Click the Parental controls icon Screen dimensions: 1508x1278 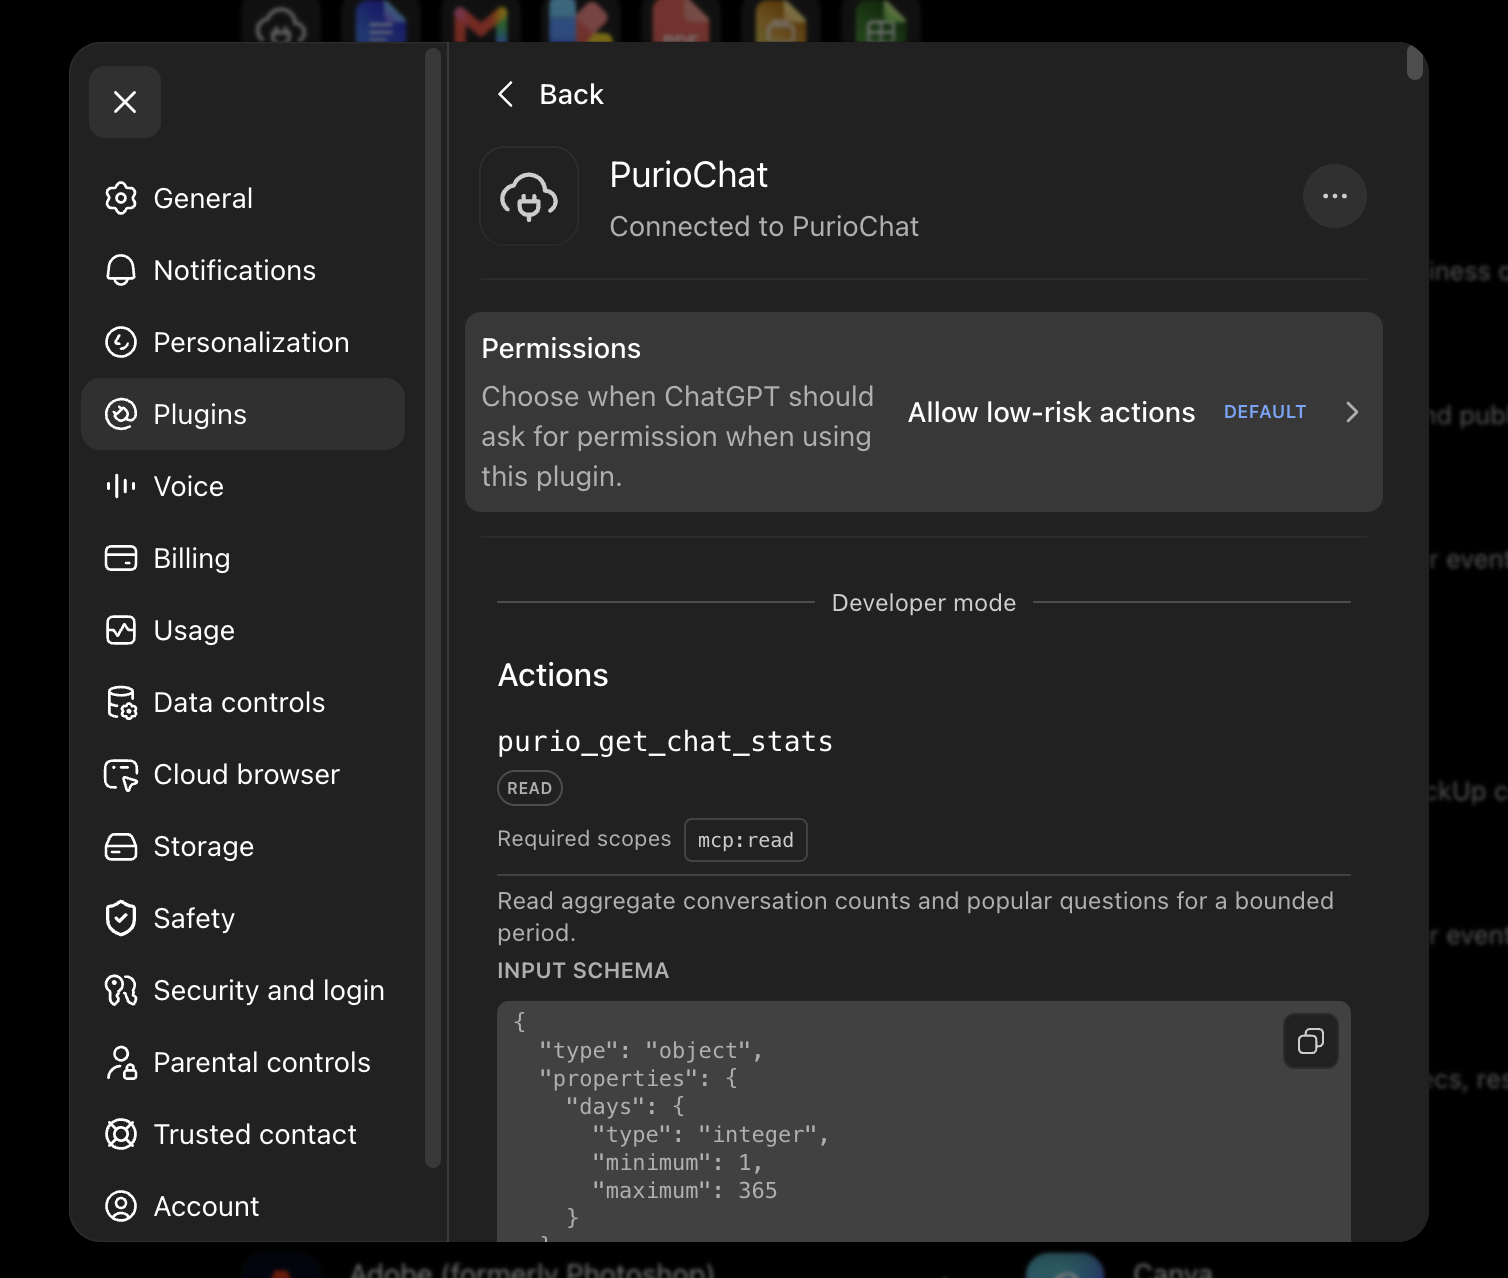click(x=121, y=1062)
